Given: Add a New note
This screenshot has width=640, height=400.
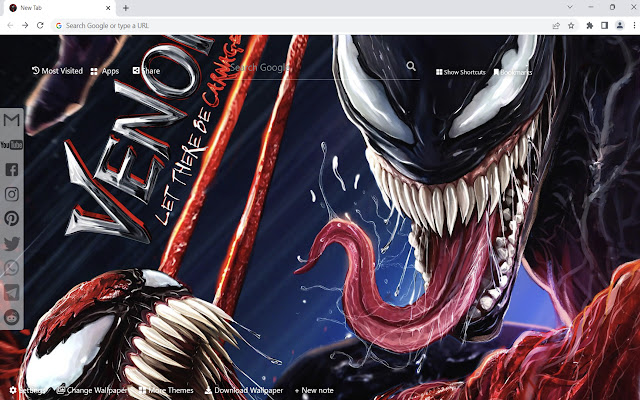Looking at the screenshot, I should click(314, 391).
